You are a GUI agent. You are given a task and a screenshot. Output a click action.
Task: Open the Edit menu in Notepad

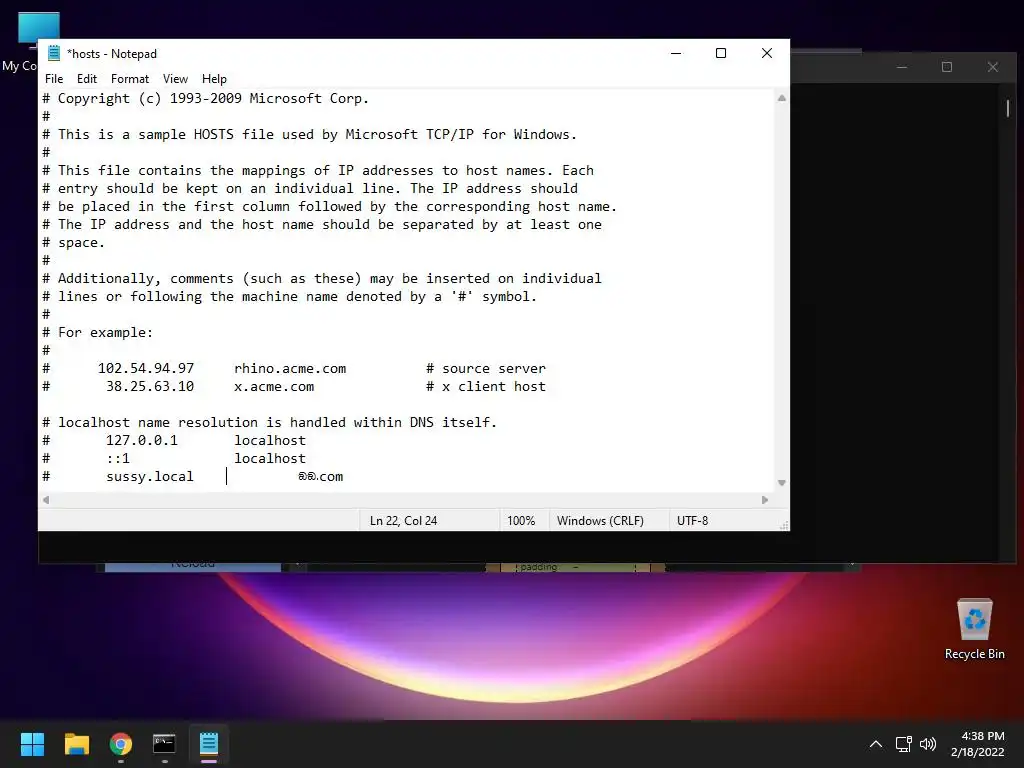click(x=87, y=79)
